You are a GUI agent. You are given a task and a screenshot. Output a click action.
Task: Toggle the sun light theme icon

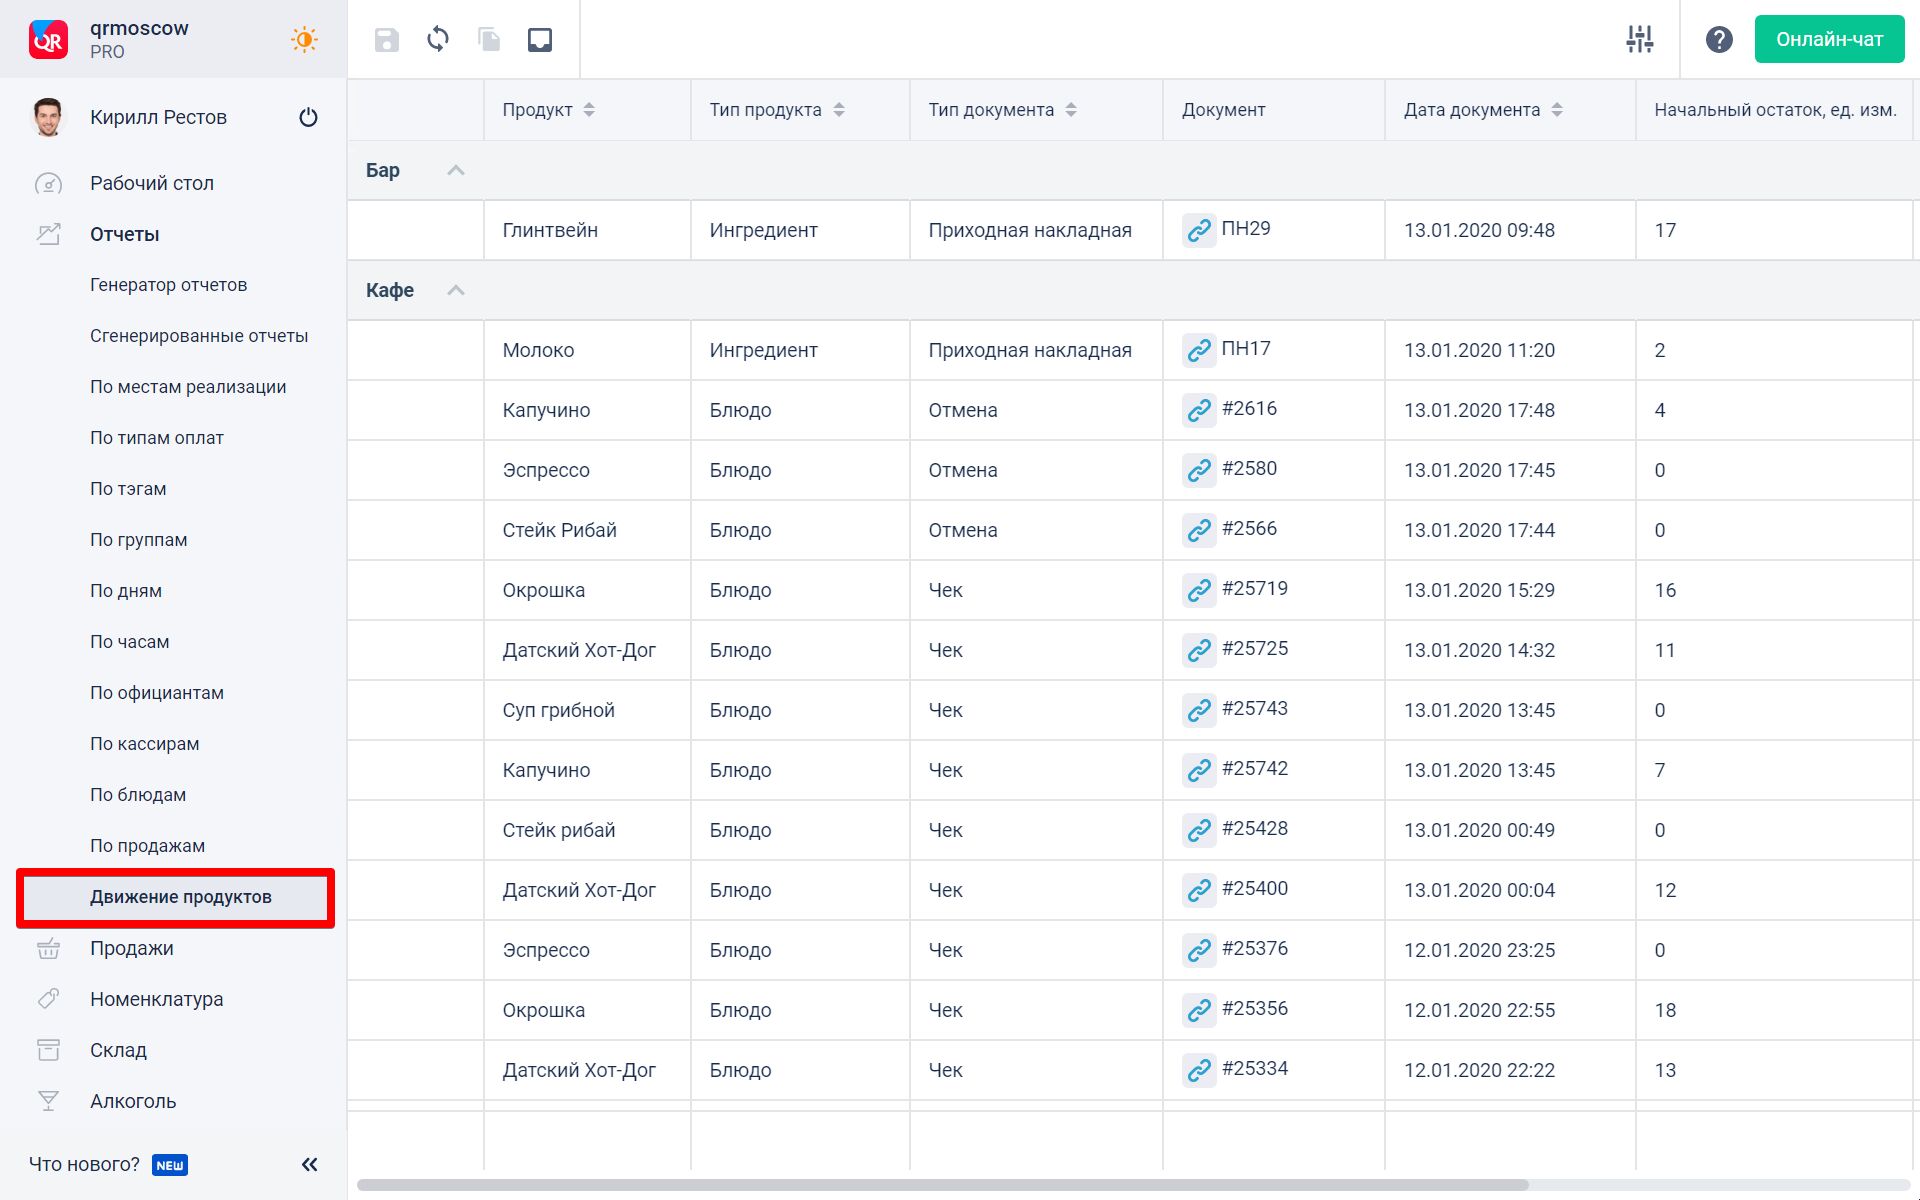tap(304, 40)
